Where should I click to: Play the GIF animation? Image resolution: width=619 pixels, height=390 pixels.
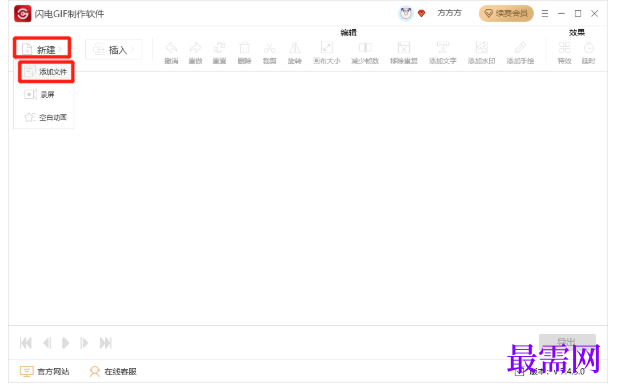coord(66,343)
